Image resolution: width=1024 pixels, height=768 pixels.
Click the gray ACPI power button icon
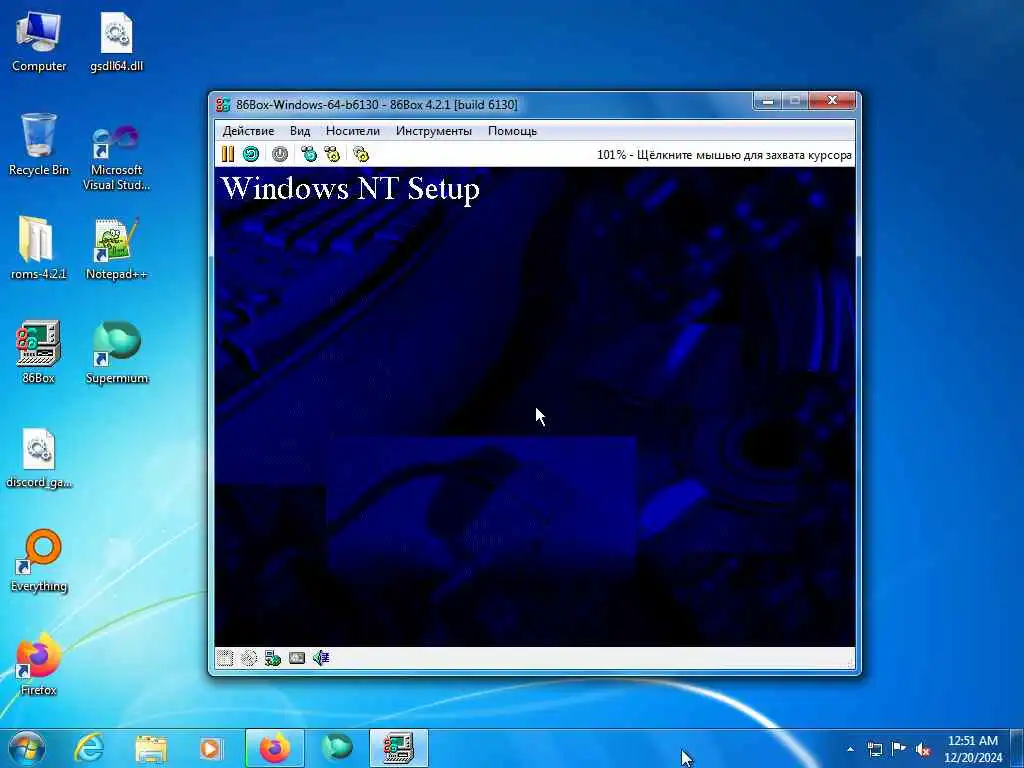point(280,154)
